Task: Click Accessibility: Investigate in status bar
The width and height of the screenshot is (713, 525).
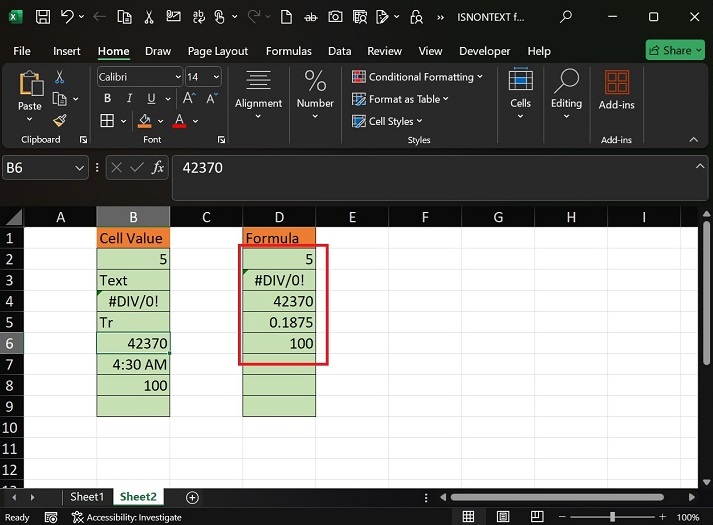Action: pyautogui.click(x=127, y=517)
